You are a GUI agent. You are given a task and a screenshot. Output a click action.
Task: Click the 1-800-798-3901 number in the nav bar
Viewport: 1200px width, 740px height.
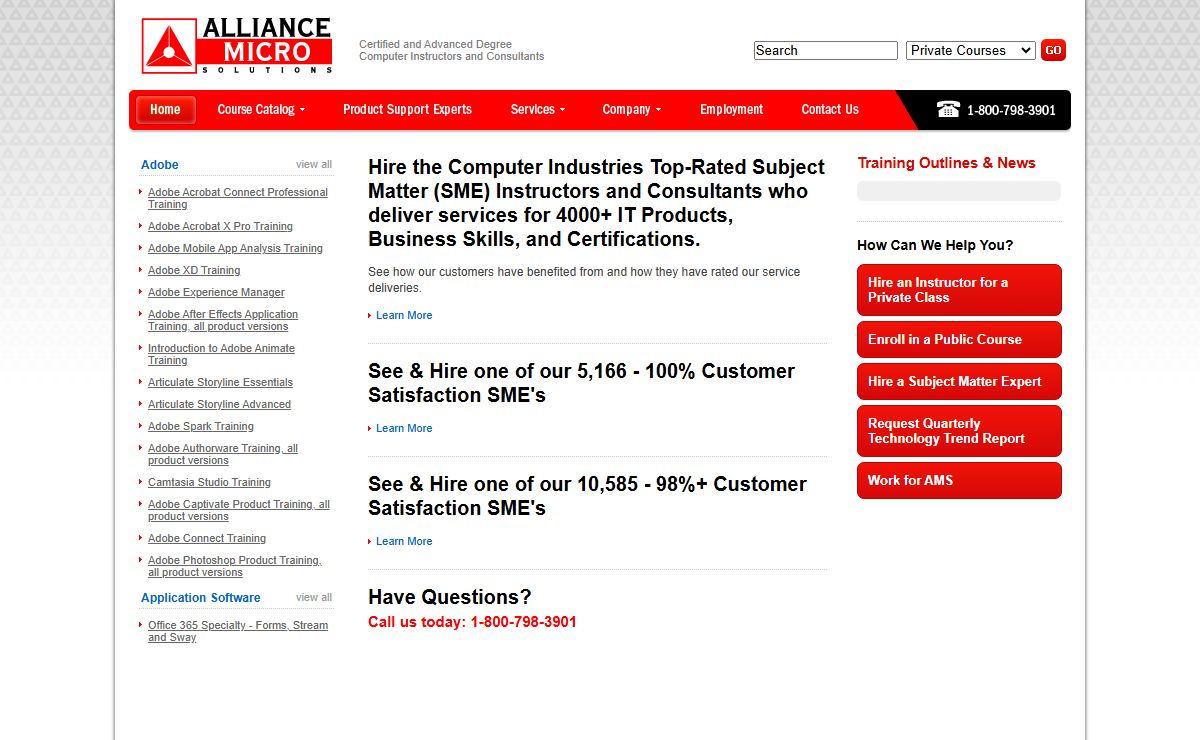pos(1011,110)
